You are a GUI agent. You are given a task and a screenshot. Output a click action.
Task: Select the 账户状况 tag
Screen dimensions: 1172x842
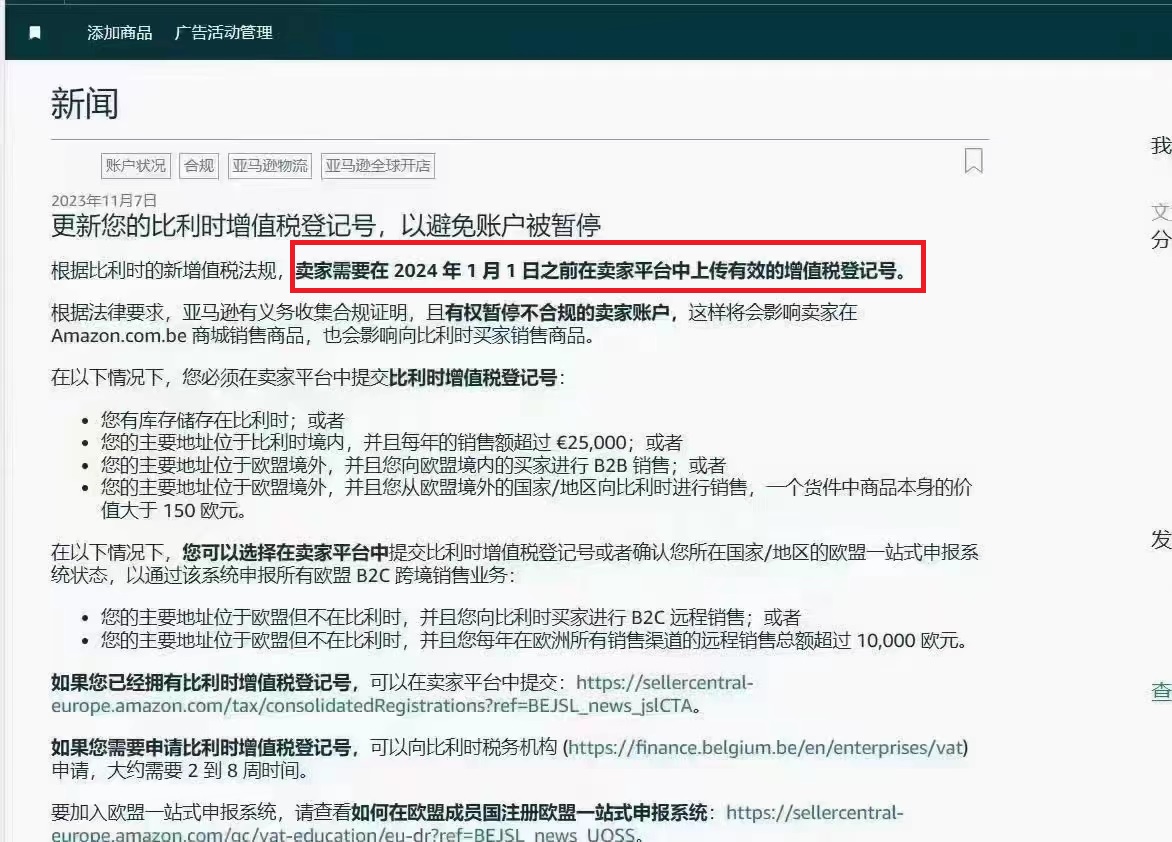click(136, 166)
